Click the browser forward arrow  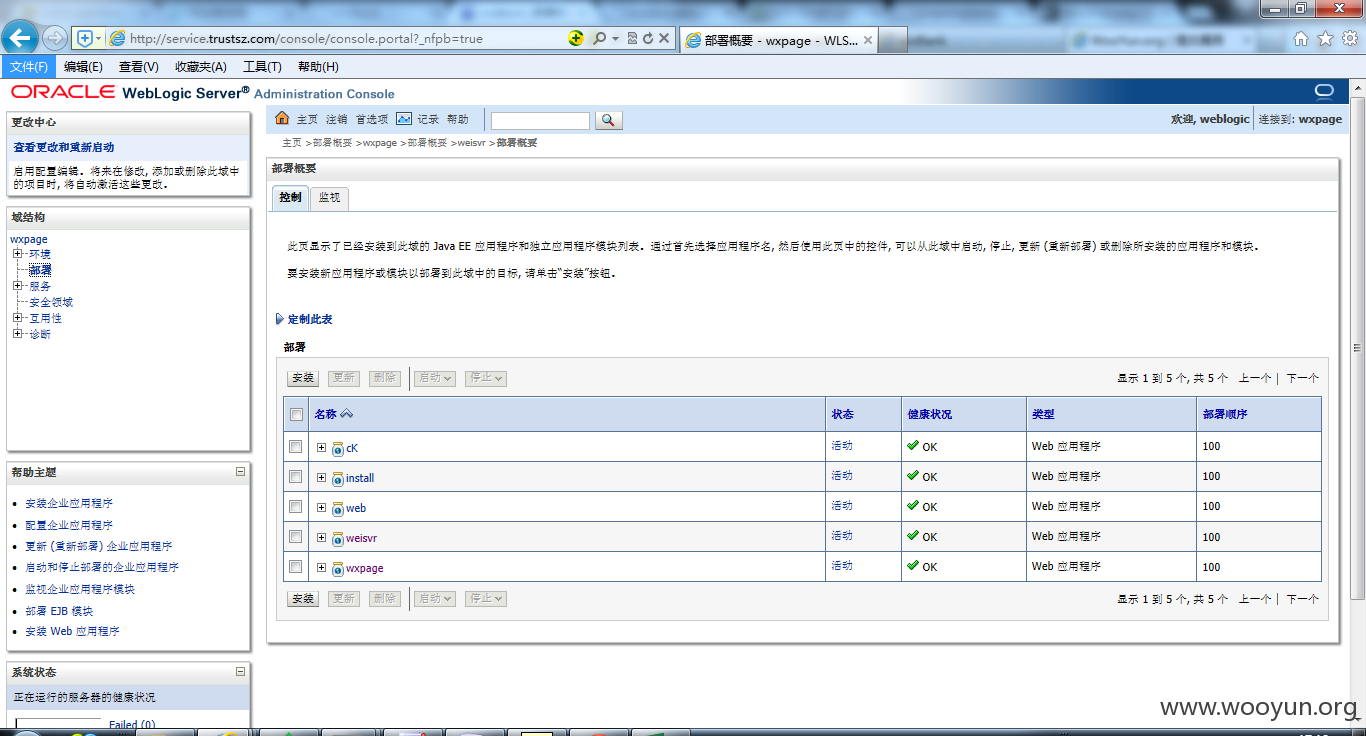pyautogui.click(x=55, y=39)
